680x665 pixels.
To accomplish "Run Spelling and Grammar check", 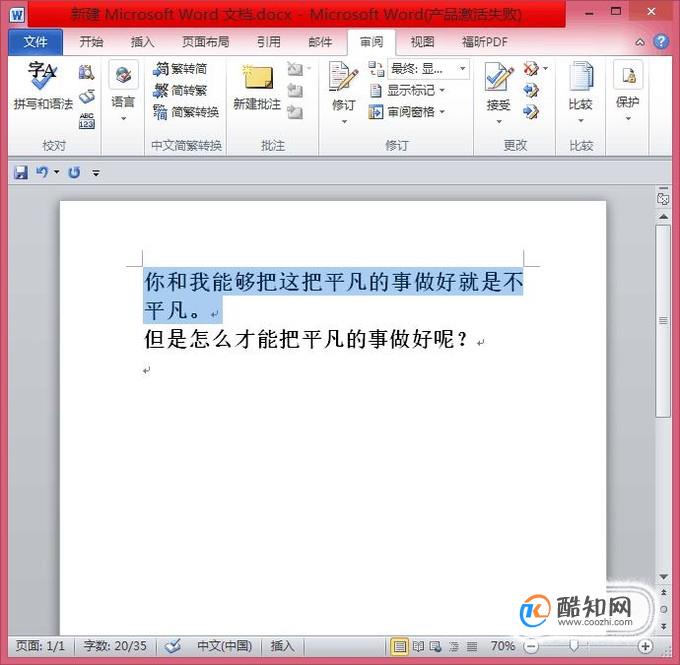I will [x=42, y=86].
